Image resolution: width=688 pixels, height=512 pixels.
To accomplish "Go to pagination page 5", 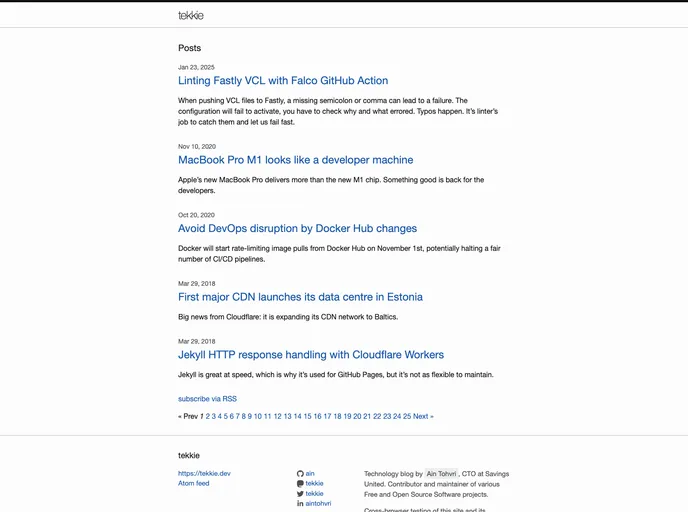I will point(226,416).
